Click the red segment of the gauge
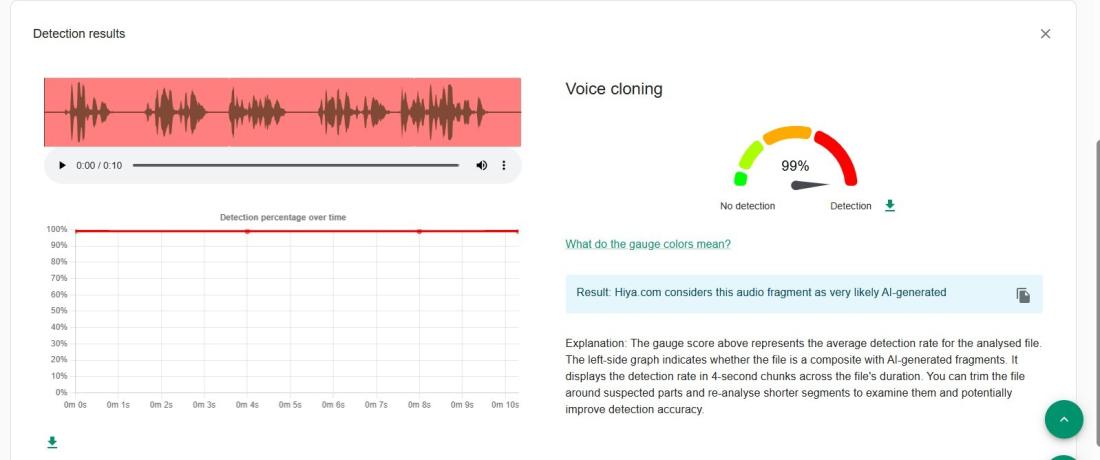This screenshot has height=460, width=1100. [x=842, y=155]
